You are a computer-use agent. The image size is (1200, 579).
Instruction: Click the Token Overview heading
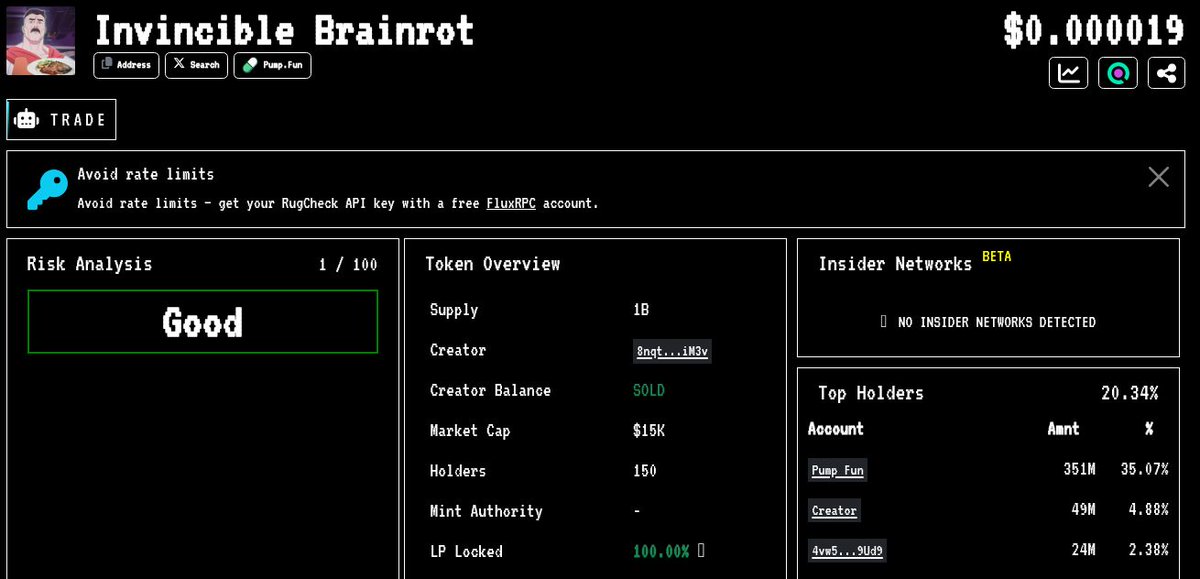pos(493,264)
